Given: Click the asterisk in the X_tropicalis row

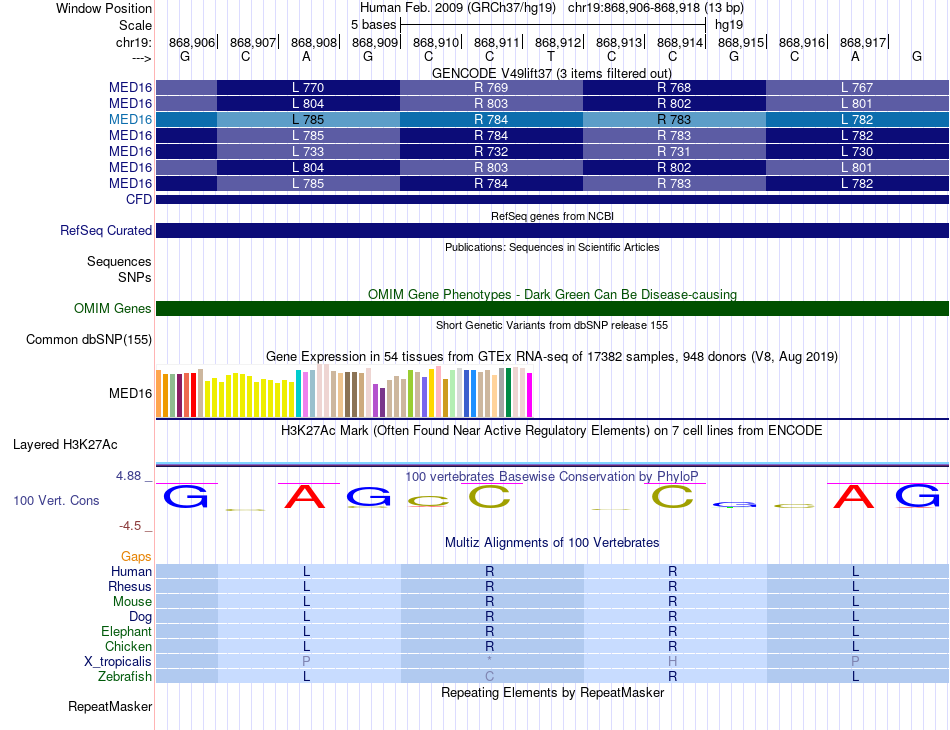Looking at the screenshot, I should click(490, 661).
